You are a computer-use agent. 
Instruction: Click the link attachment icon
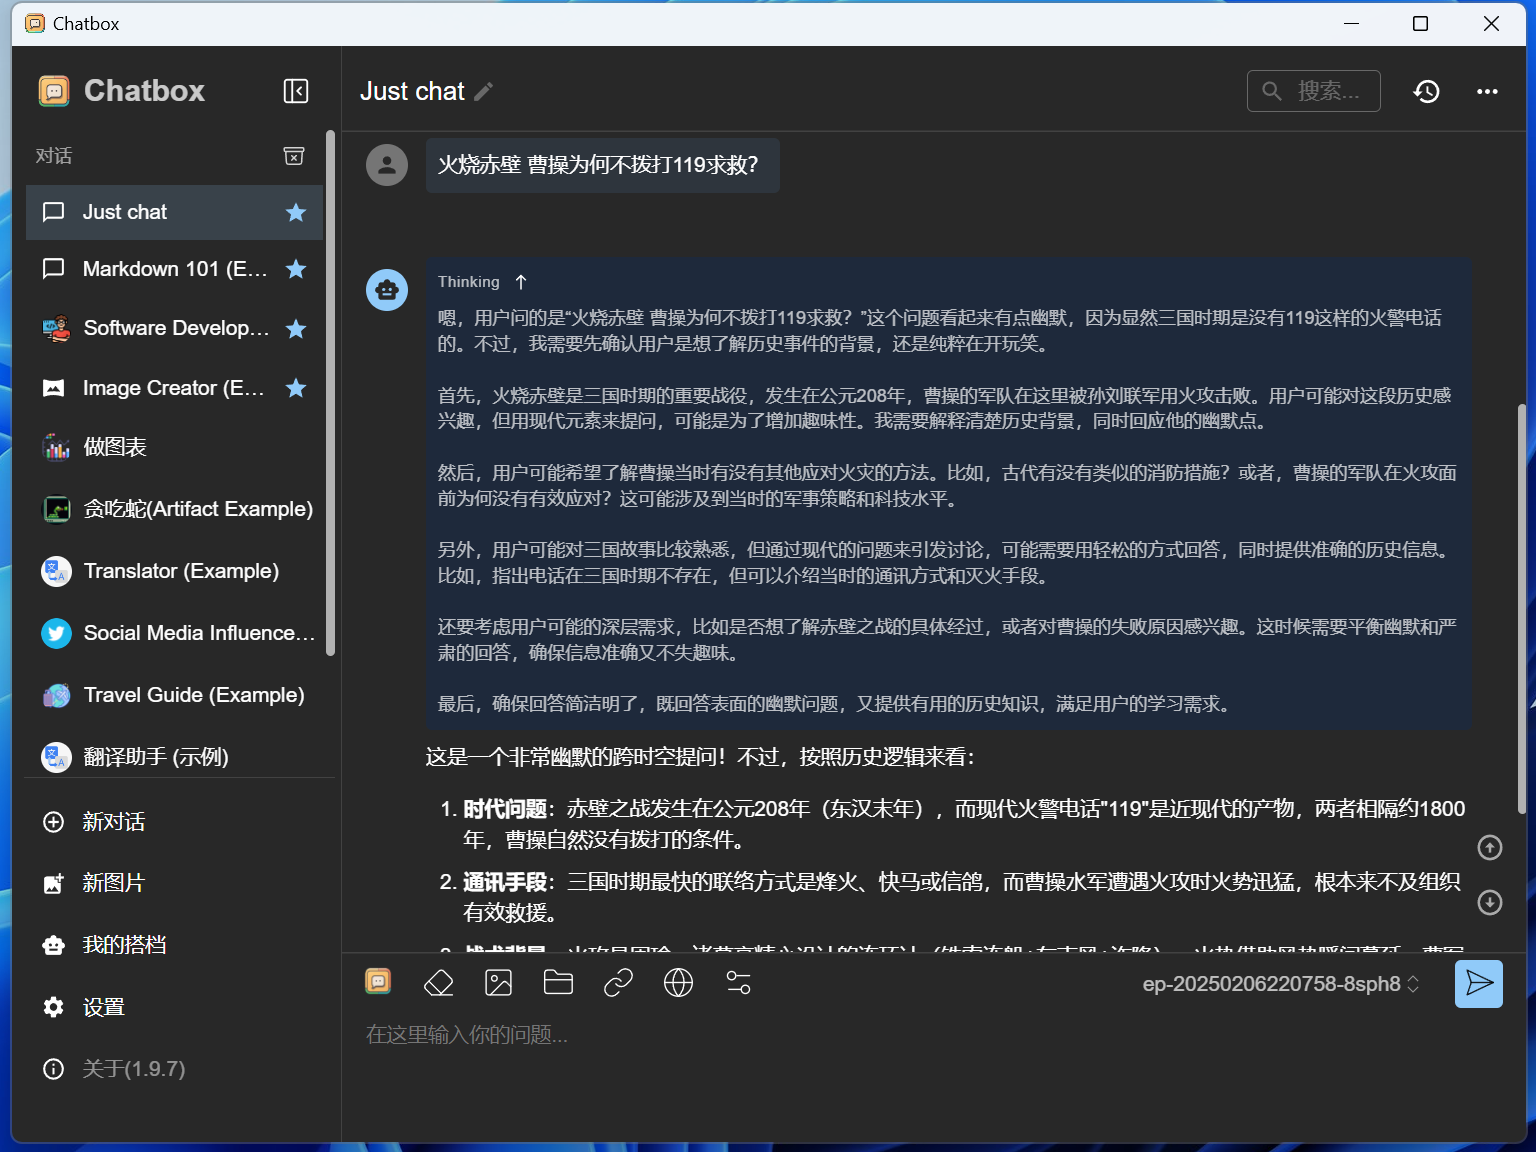click(618, 983)
